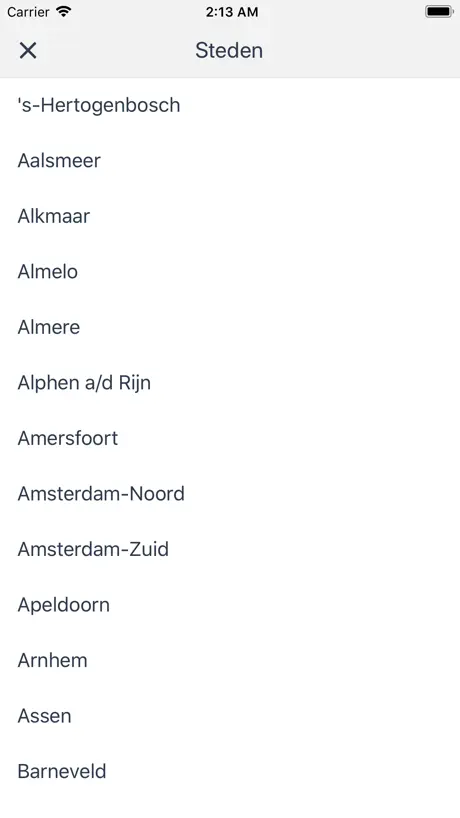Select the Amersfoort city row
The image size is (460, 818).
[230, 438]
